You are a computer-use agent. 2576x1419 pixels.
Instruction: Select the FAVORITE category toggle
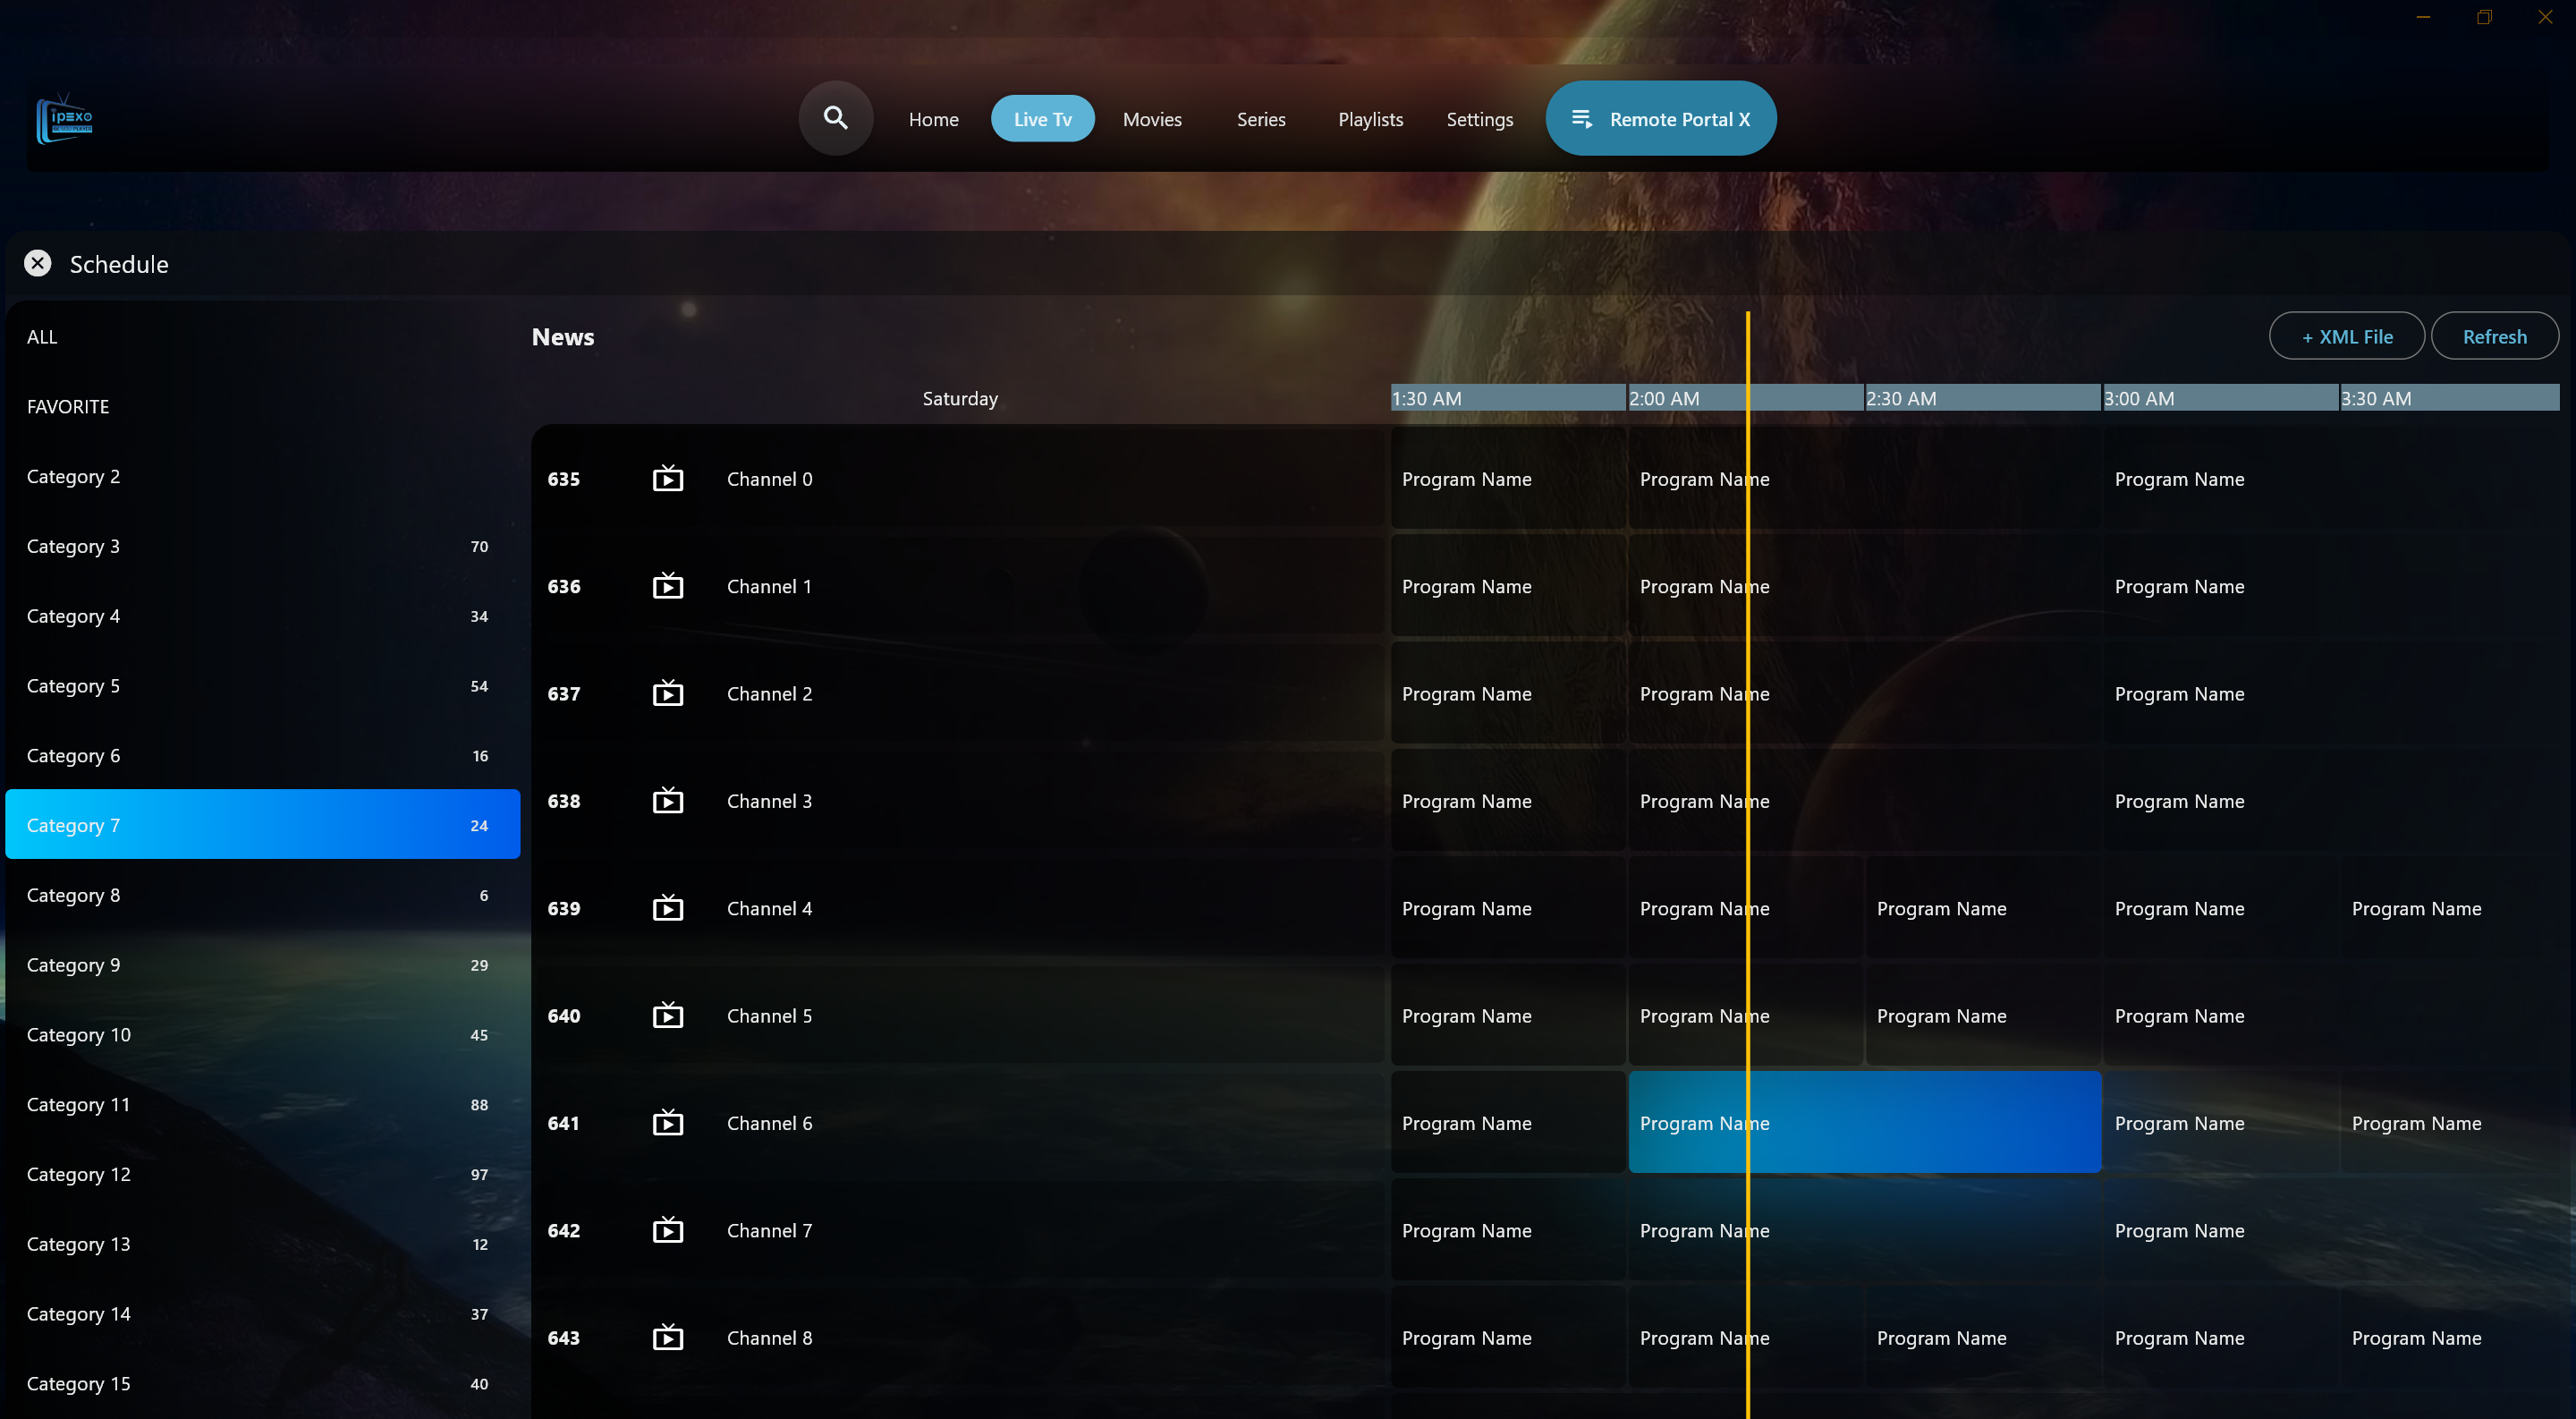(x=68, y=405)
